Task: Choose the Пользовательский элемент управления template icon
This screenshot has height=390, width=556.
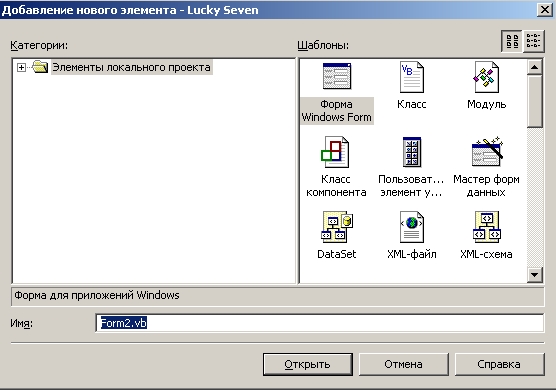Action: click(x=412, y=152)
